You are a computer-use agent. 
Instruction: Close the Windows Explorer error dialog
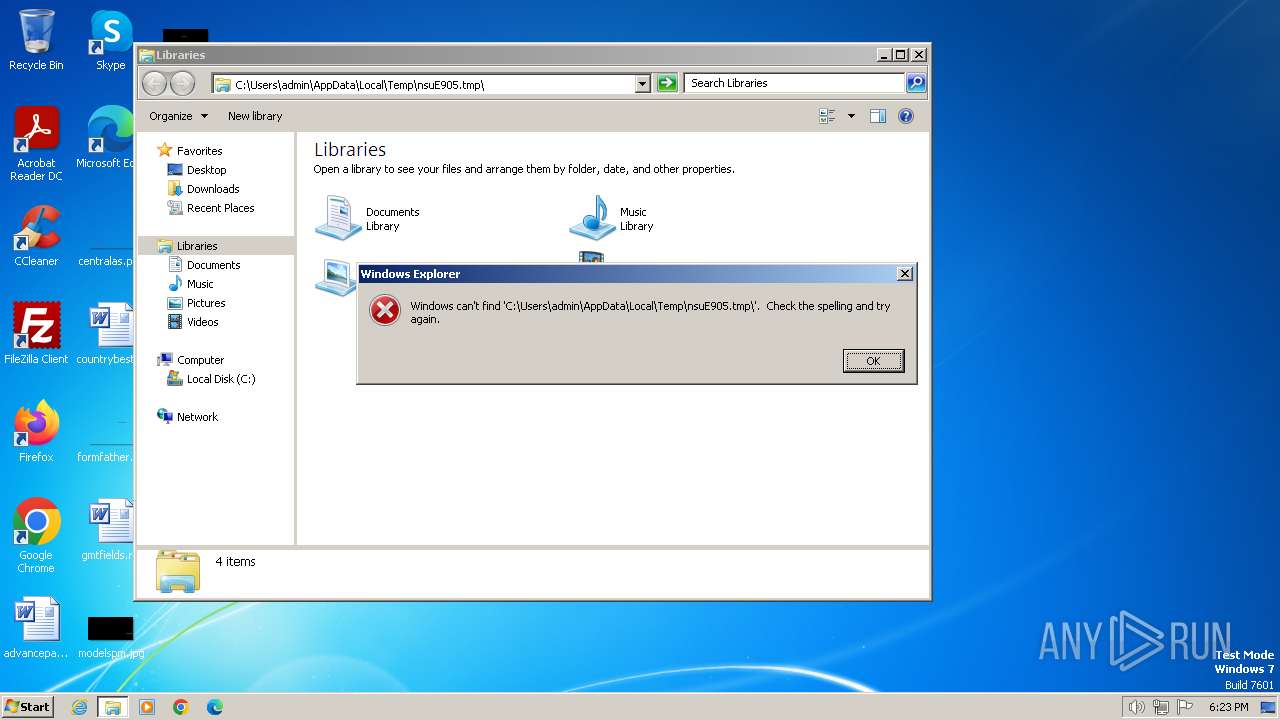905,273
